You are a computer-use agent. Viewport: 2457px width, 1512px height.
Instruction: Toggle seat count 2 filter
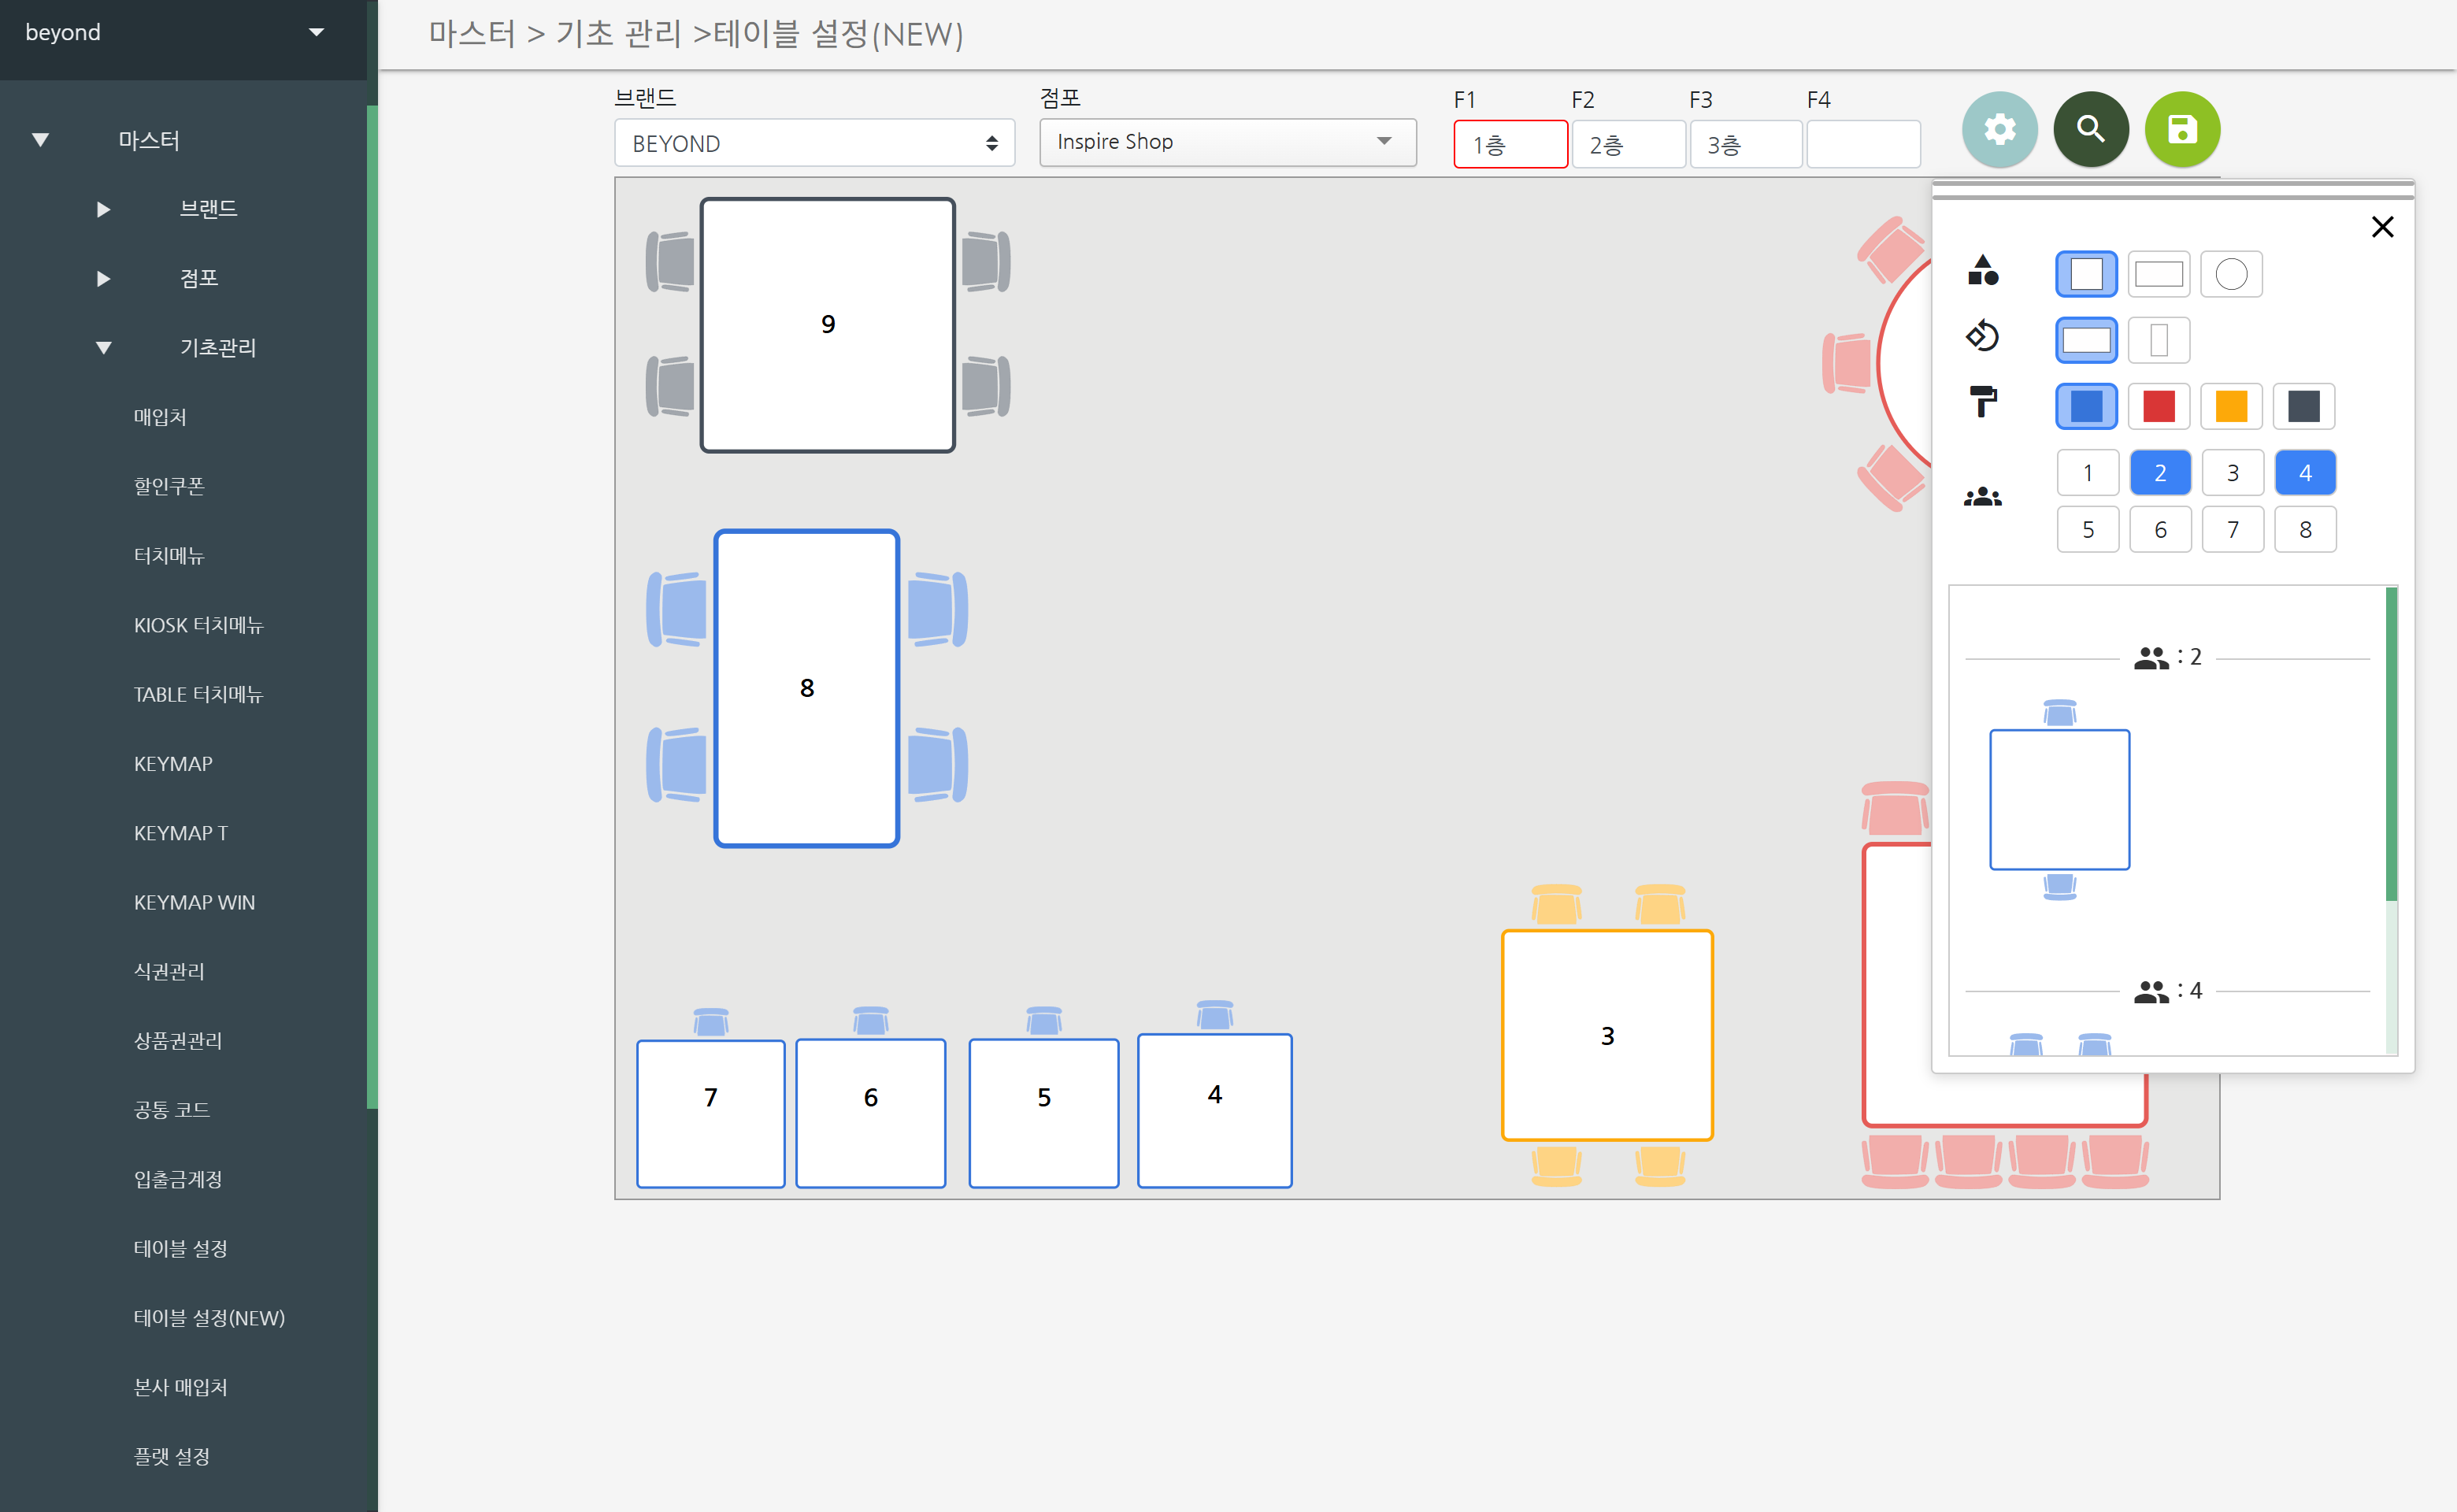[2160, 473]
